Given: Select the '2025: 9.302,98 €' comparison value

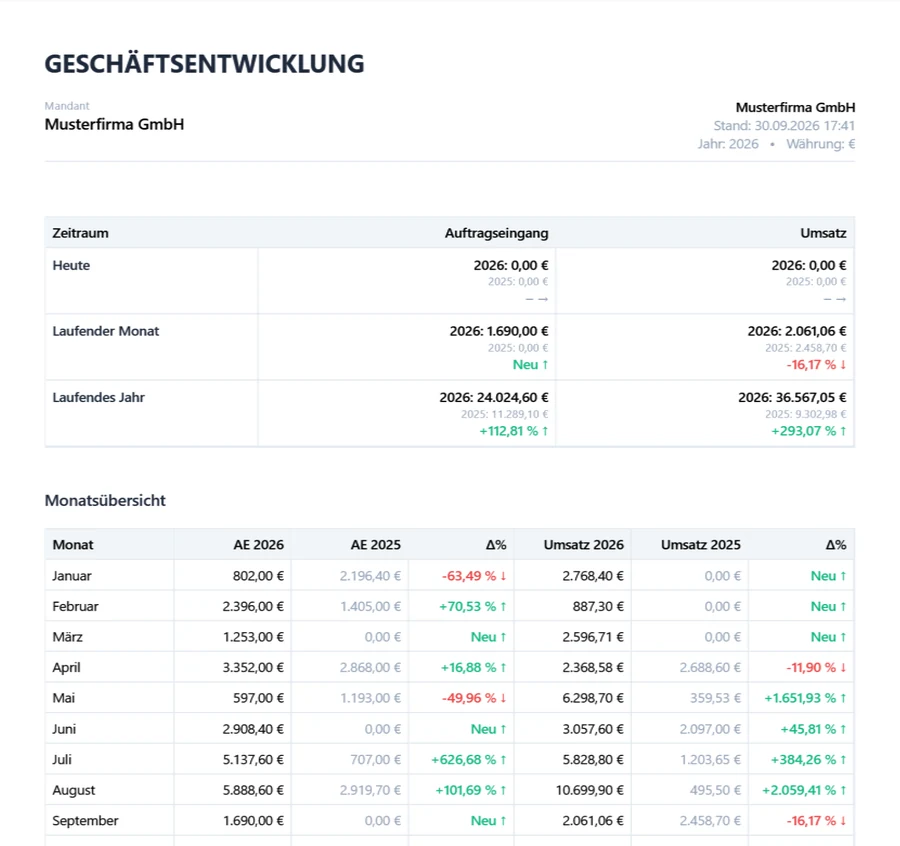Looking at the screenshot, I should pyautogui.click(x=806, y=414).
